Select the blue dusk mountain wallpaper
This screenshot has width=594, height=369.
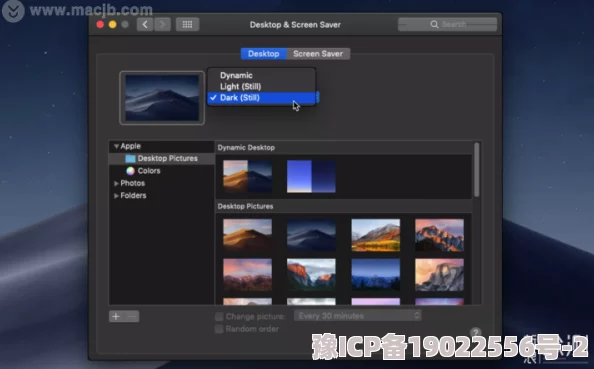pyautogui.click(x=375, y=275)
